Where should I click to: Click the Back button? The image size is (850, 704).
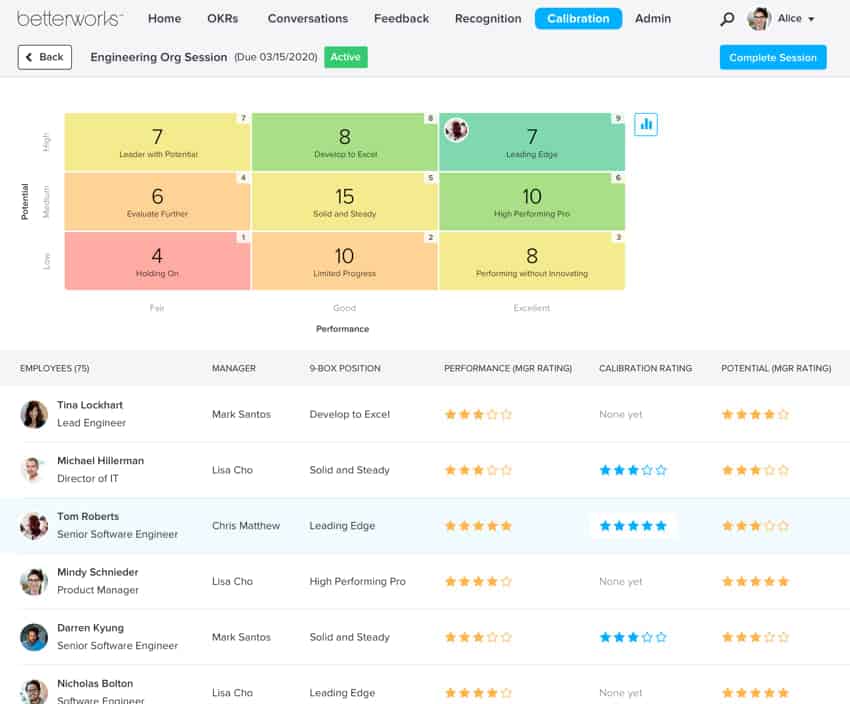coord(44,57)
